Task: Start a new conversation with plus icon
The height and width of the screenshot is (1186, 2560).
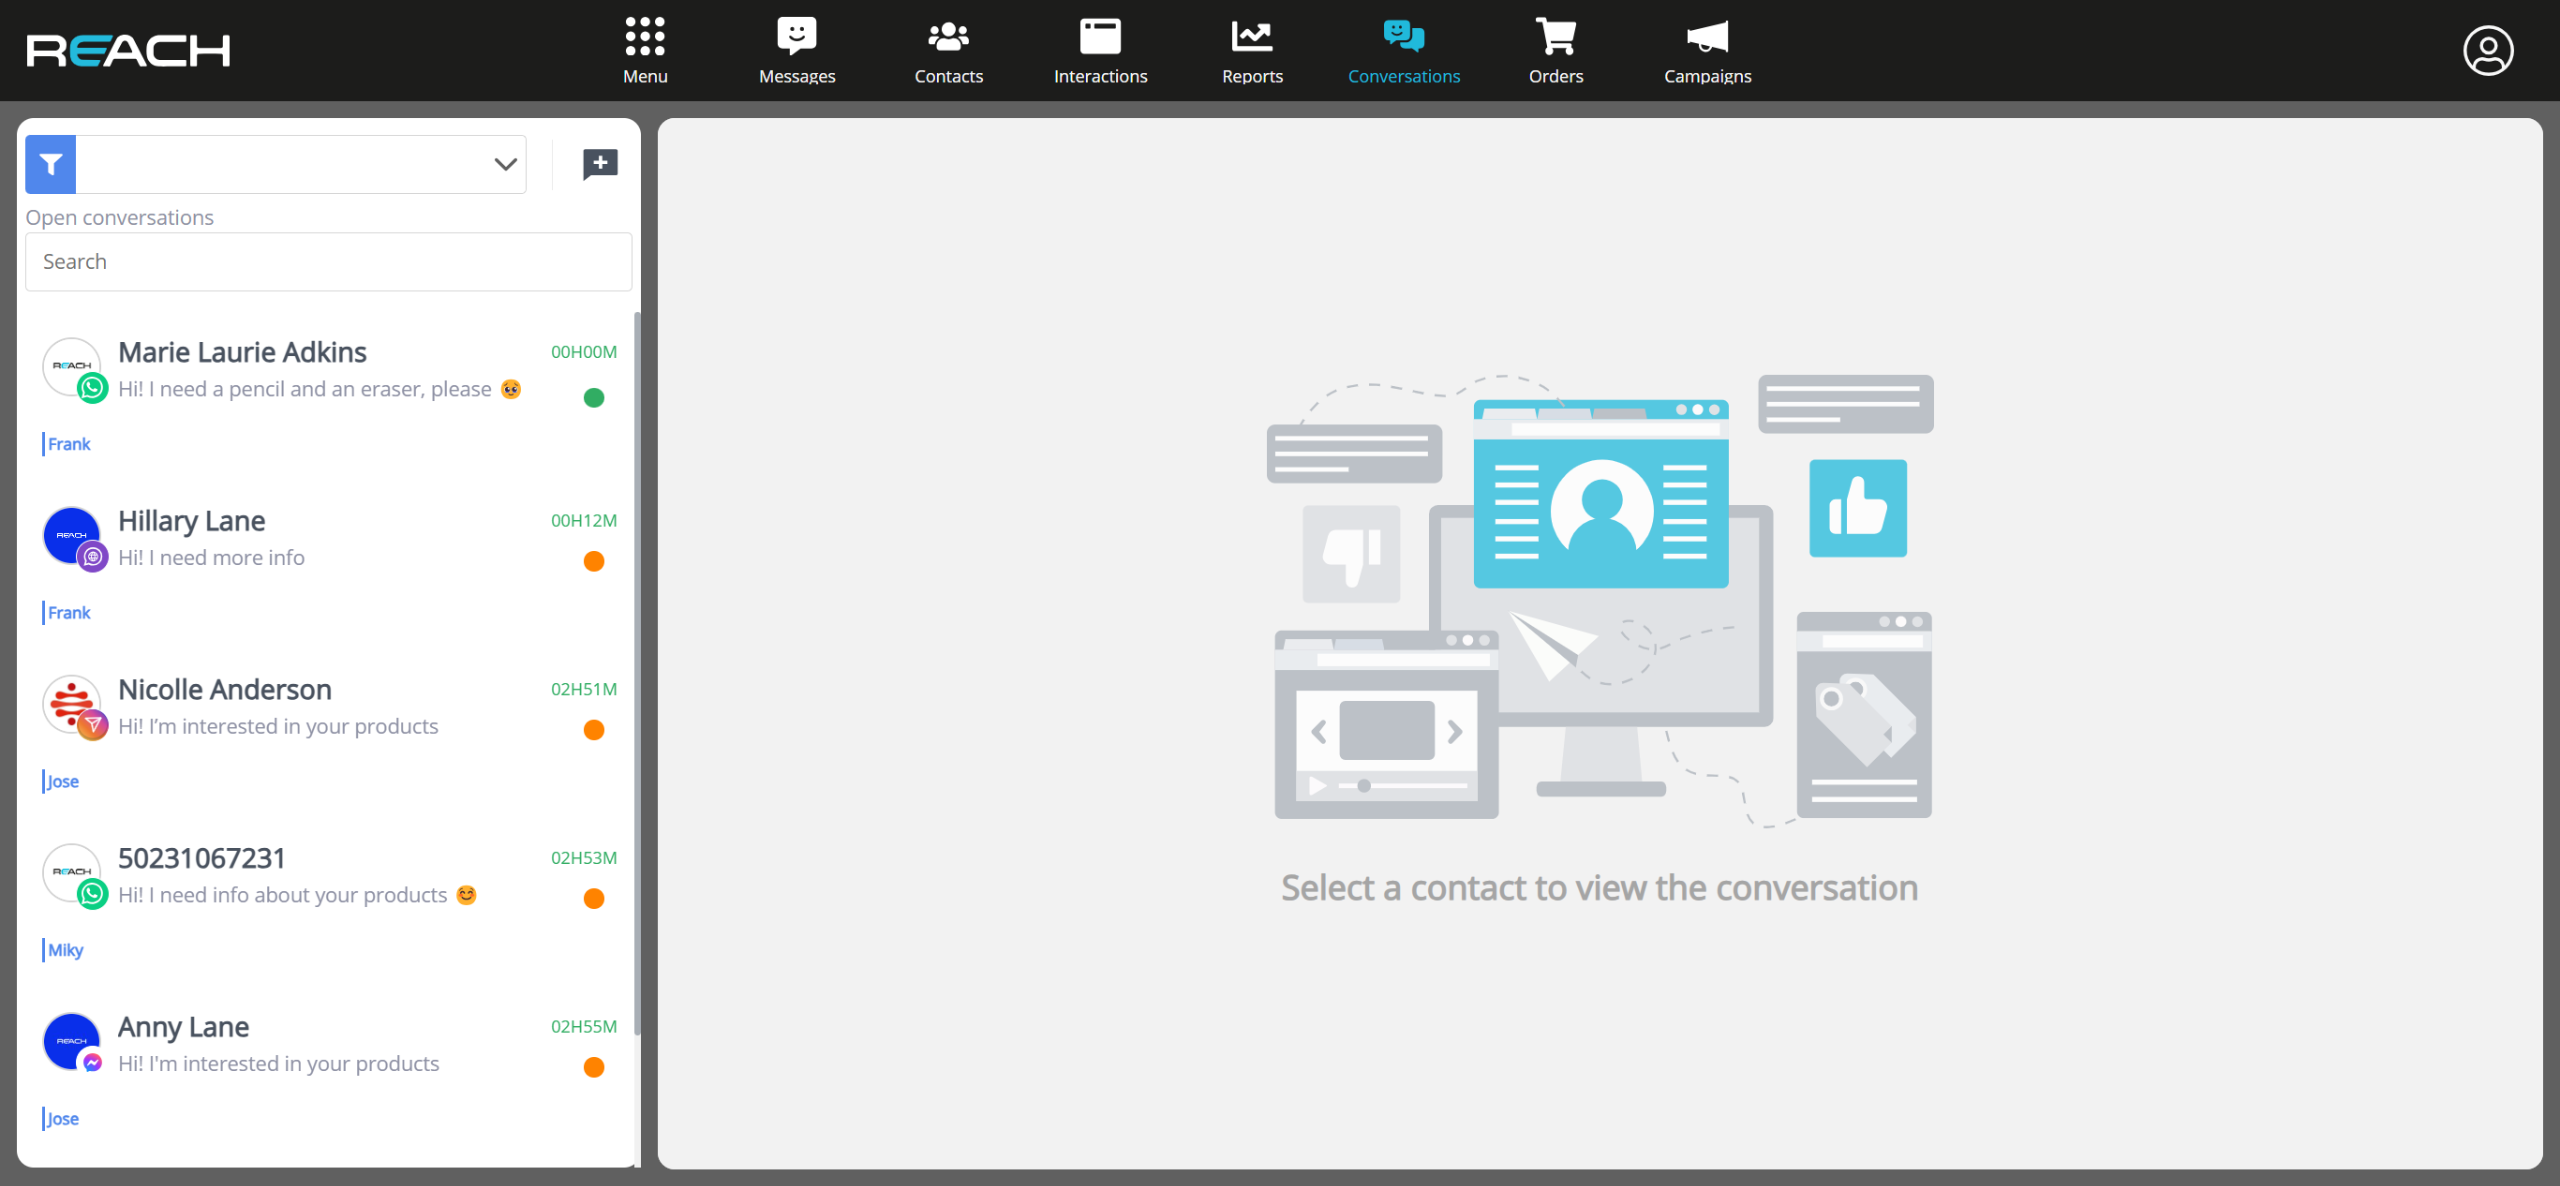Action: [x=600, y=164]
